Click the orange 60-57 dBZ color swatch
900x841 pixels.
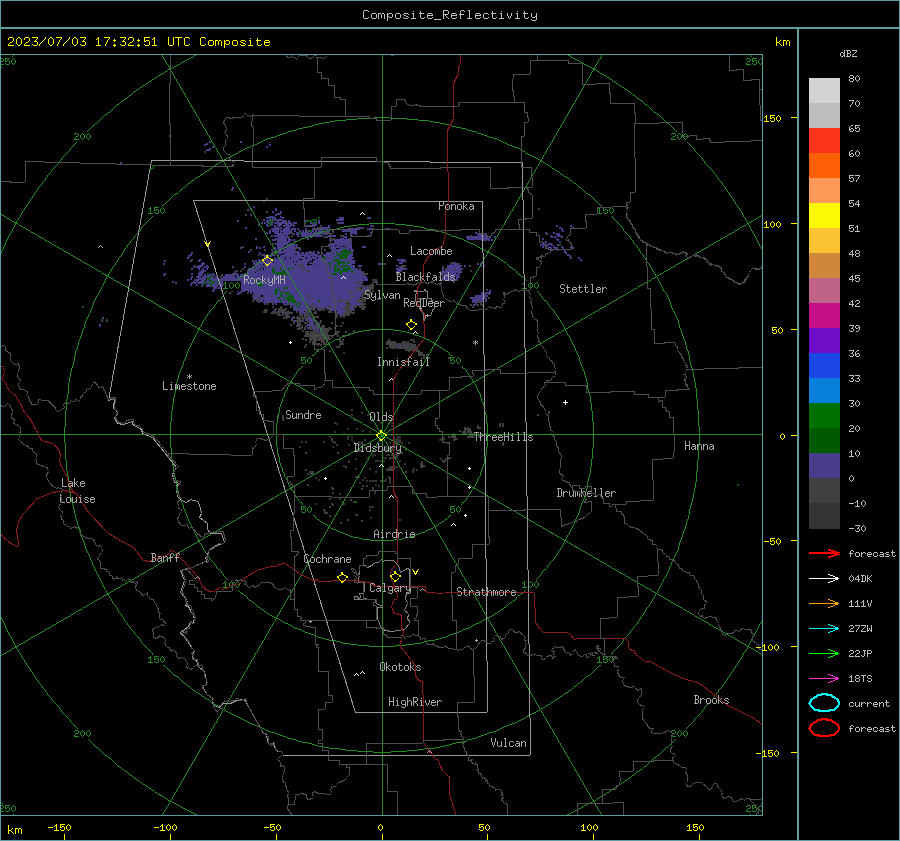824,166
